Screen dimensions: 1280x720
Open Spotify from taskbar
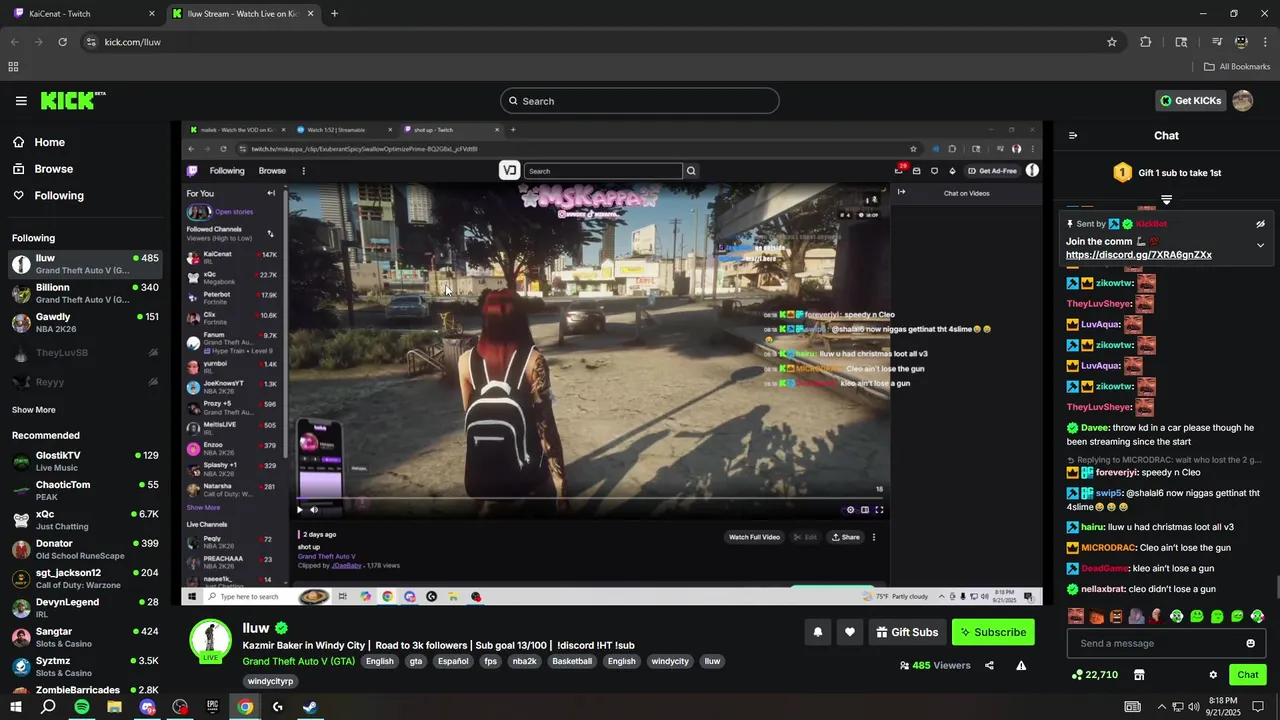tap(82, 707)
